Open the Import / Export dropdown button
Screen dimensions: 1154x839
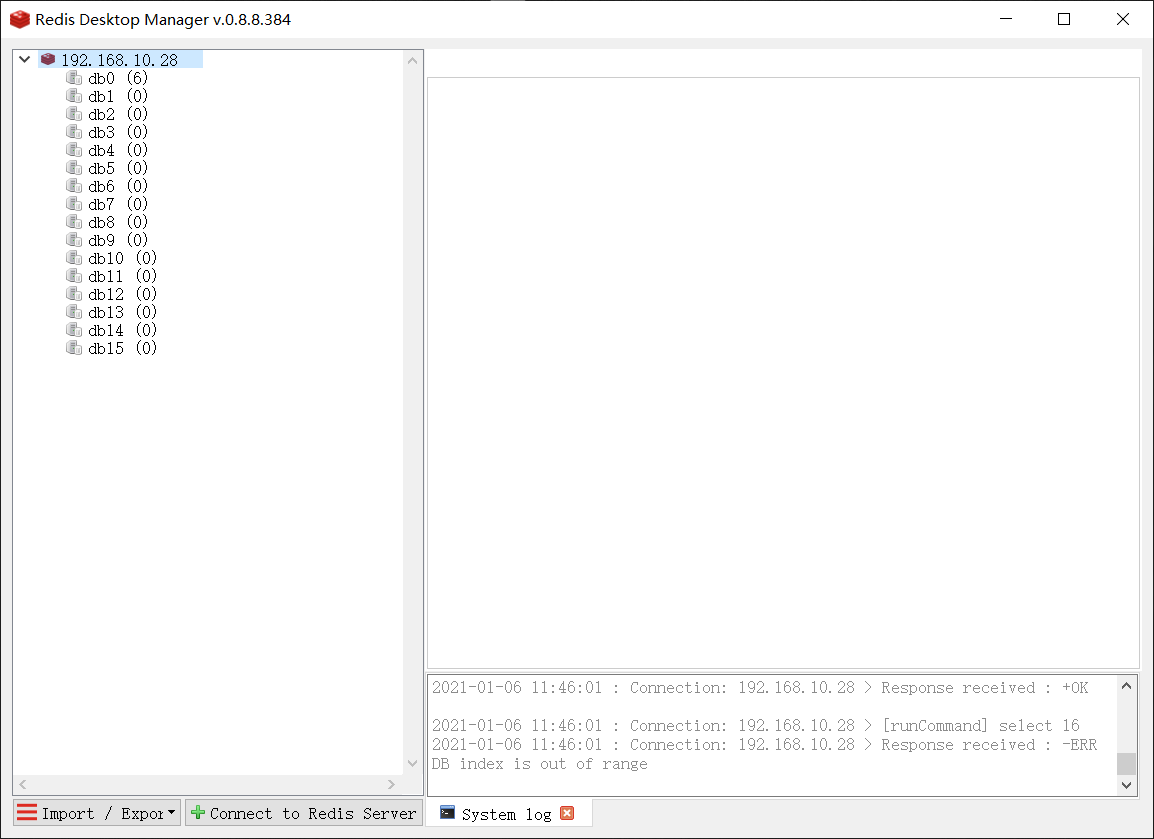click(x=97, y=813)
